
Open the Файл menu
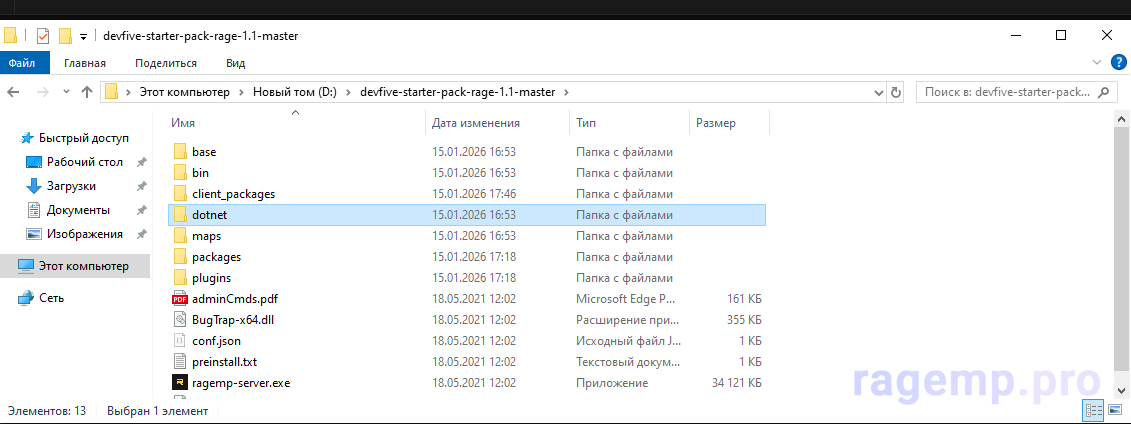(x=22, y=63)
